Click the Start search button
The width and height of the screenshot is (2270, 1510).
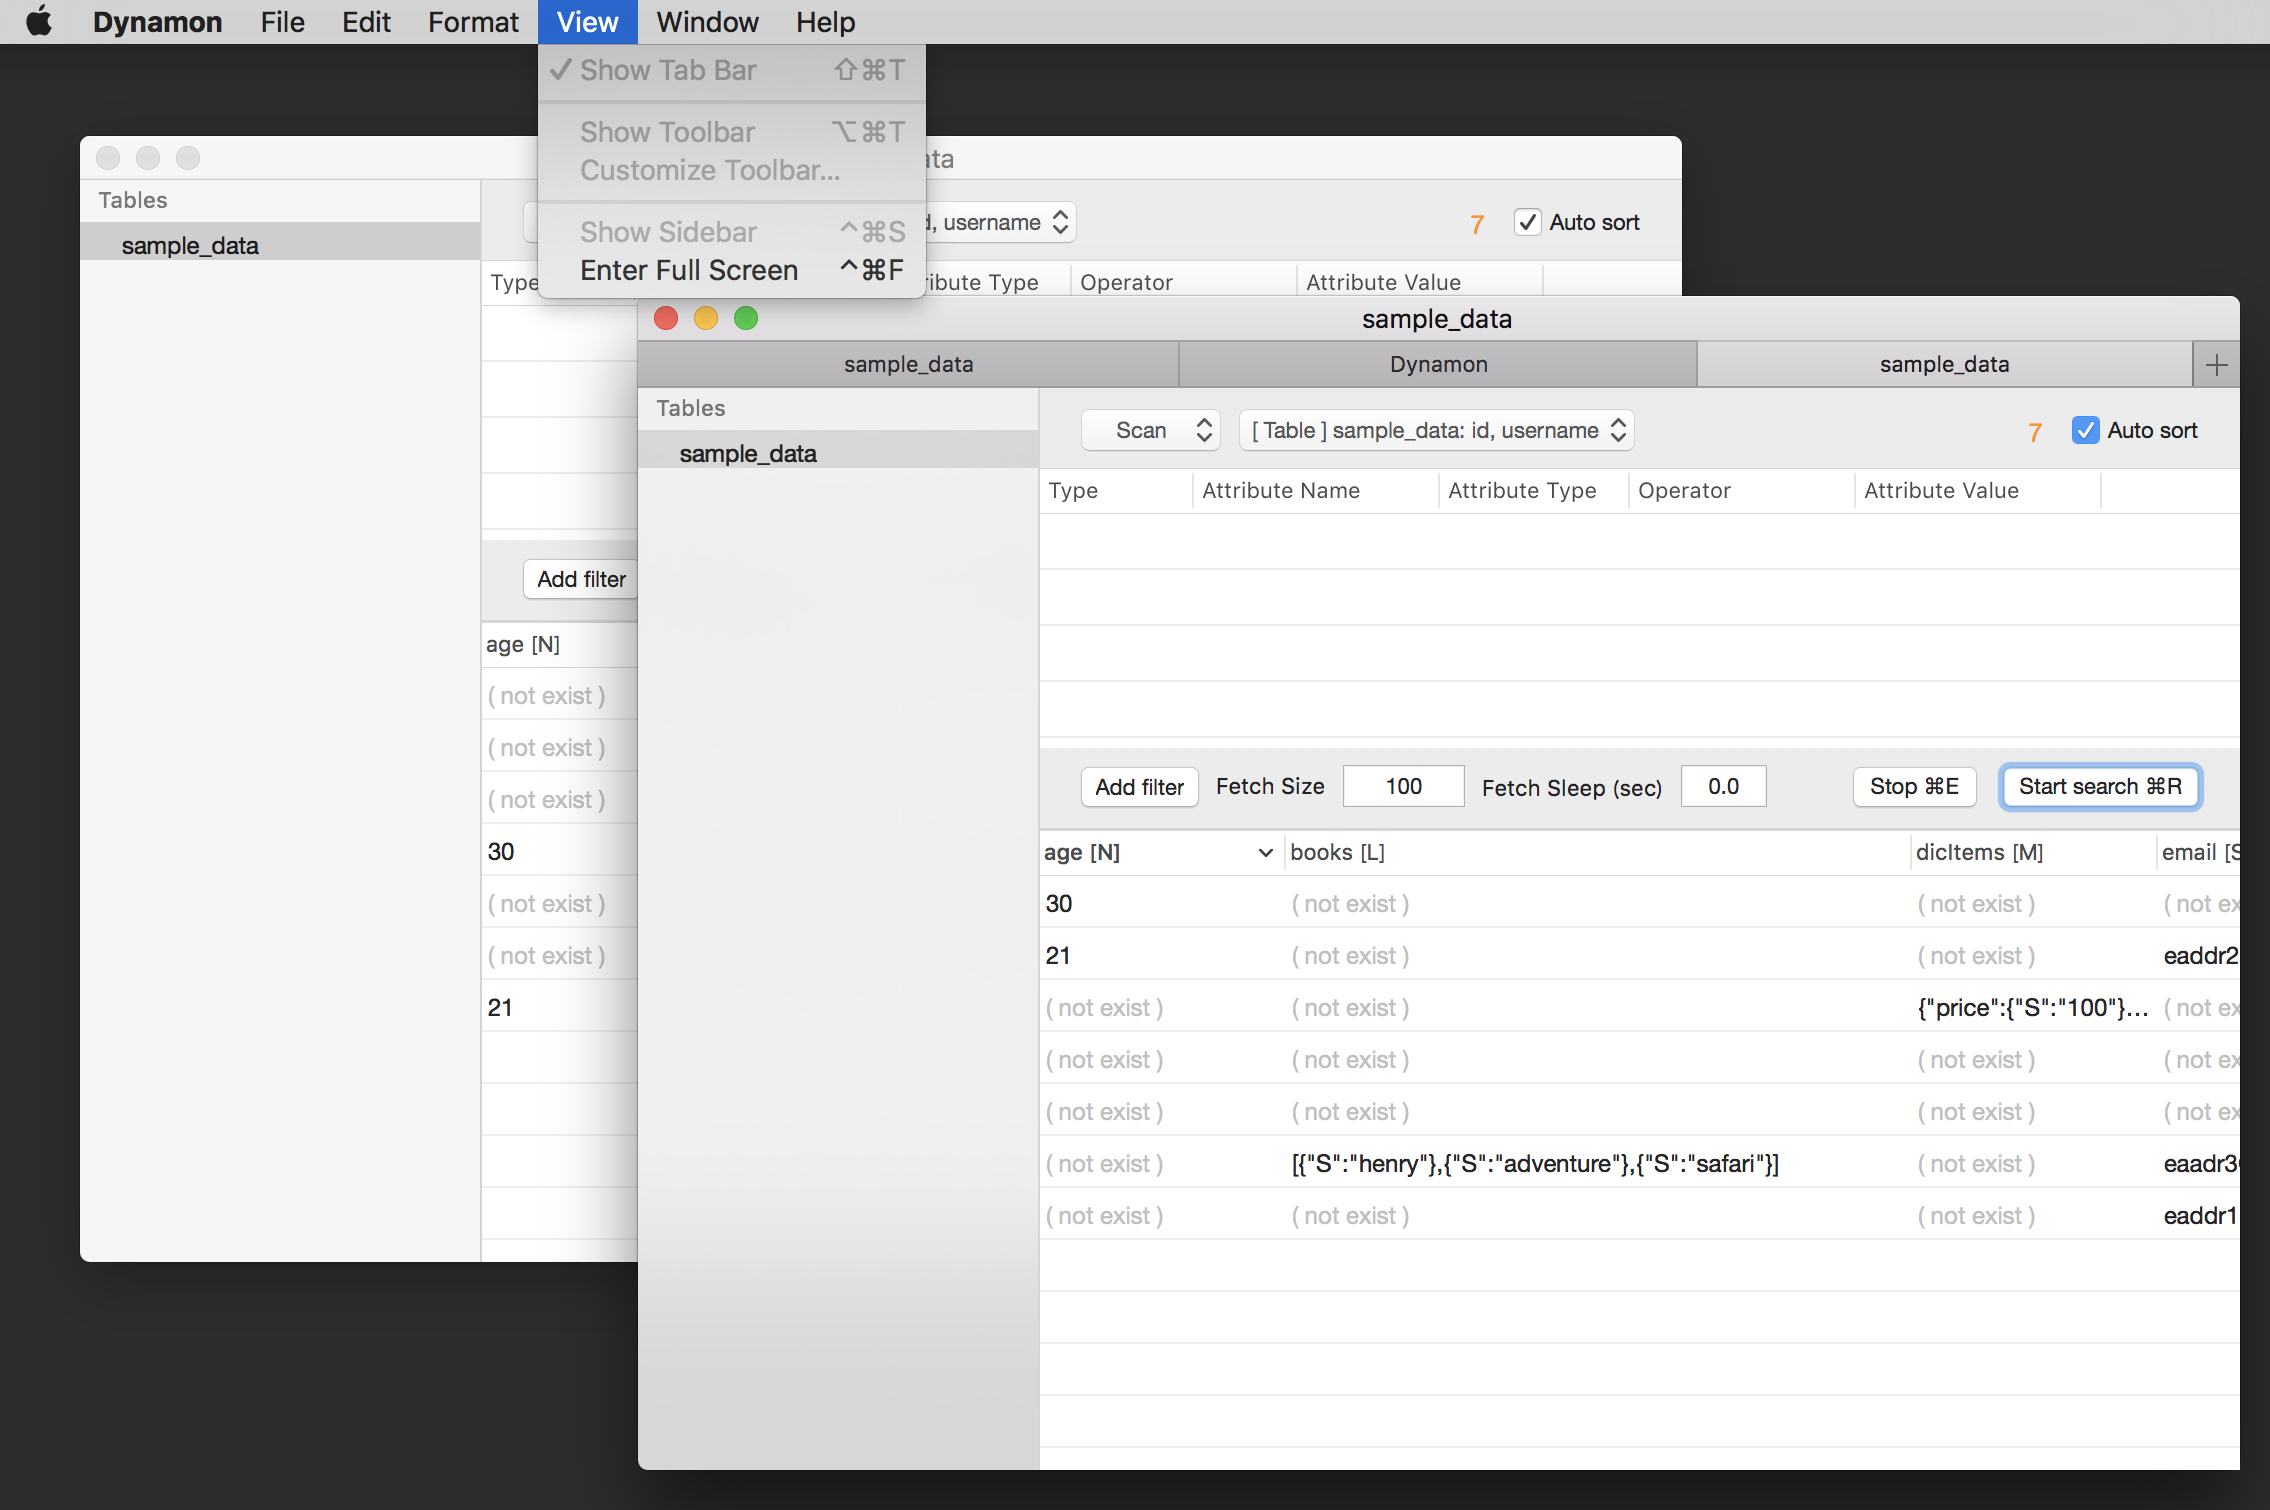[x=2101, y=785]
